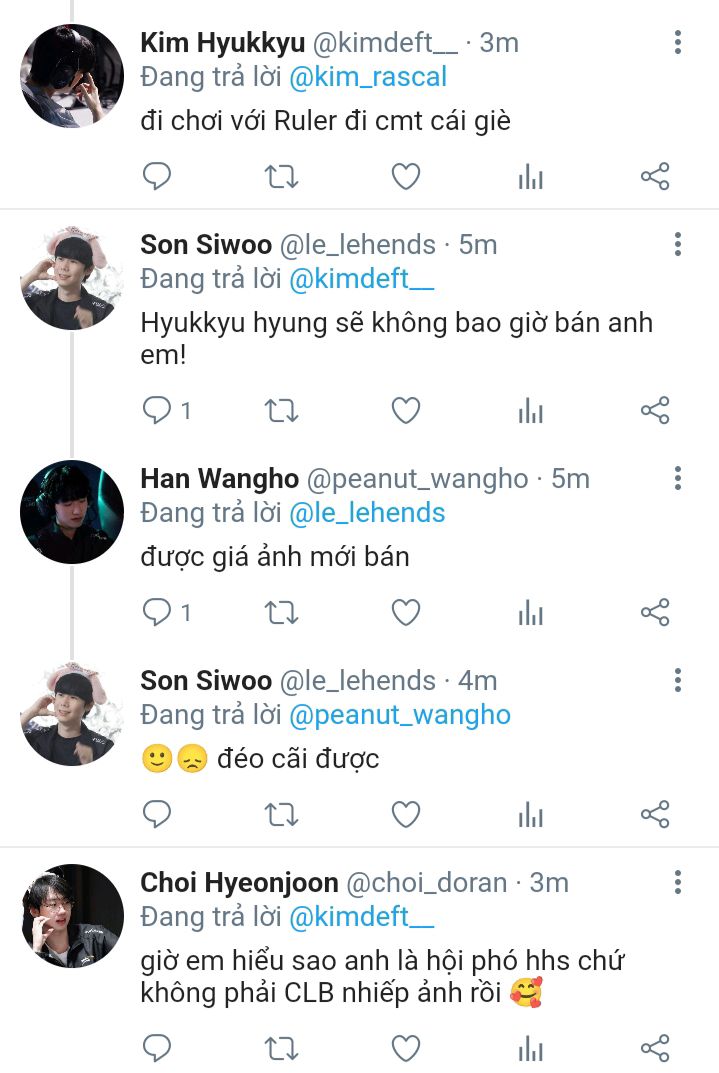The width and height of the screenshot is (719, 1073).
Task: Open more options for Kim Hyukkyu's tweet
Action: point(678,42)
